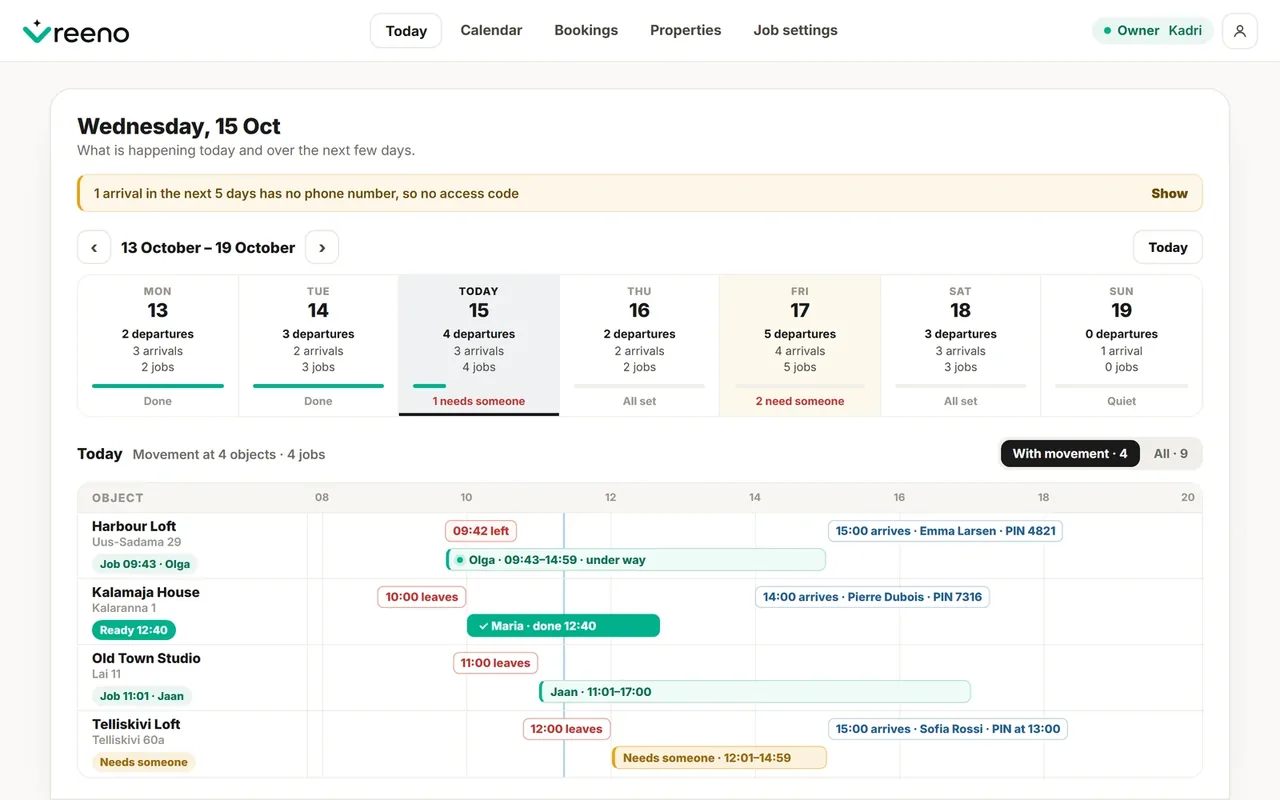Screen dimensions: 1280x800
Task: Click the Owner Kadri badge
Action: (x=1152, y=31)
